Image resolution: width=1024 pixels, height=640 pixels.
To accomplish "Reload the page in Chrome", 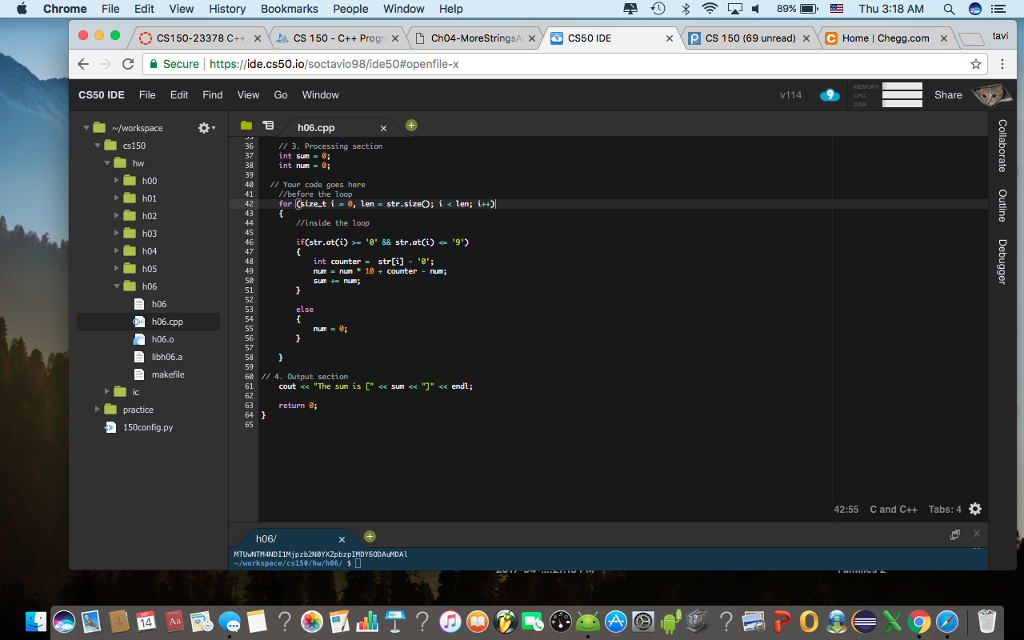I will (128, 64).
